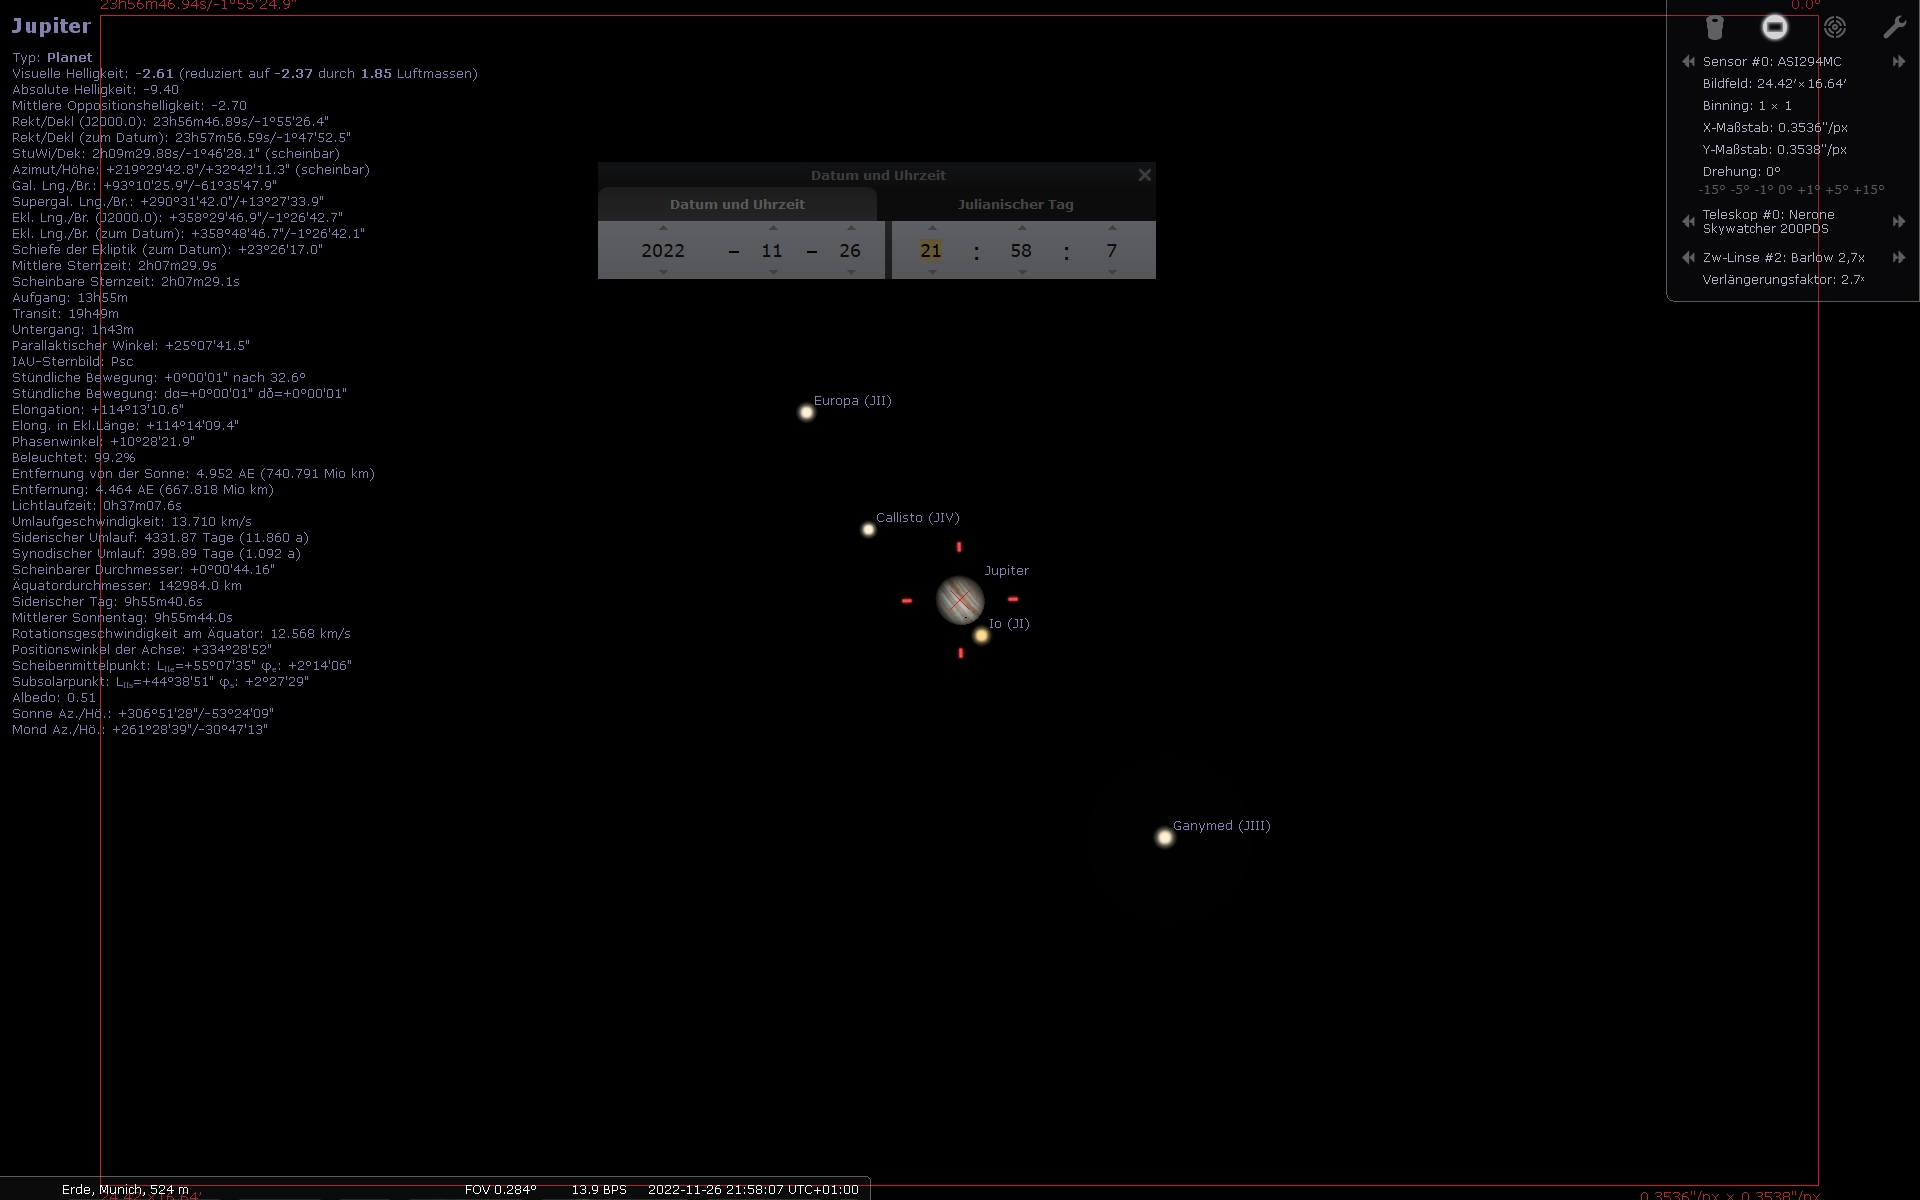This screenshot has width=1920, height=1200.
Task: Click the "FOV 0.284°" status bar entry
Action: click(x=501, y=1190)
